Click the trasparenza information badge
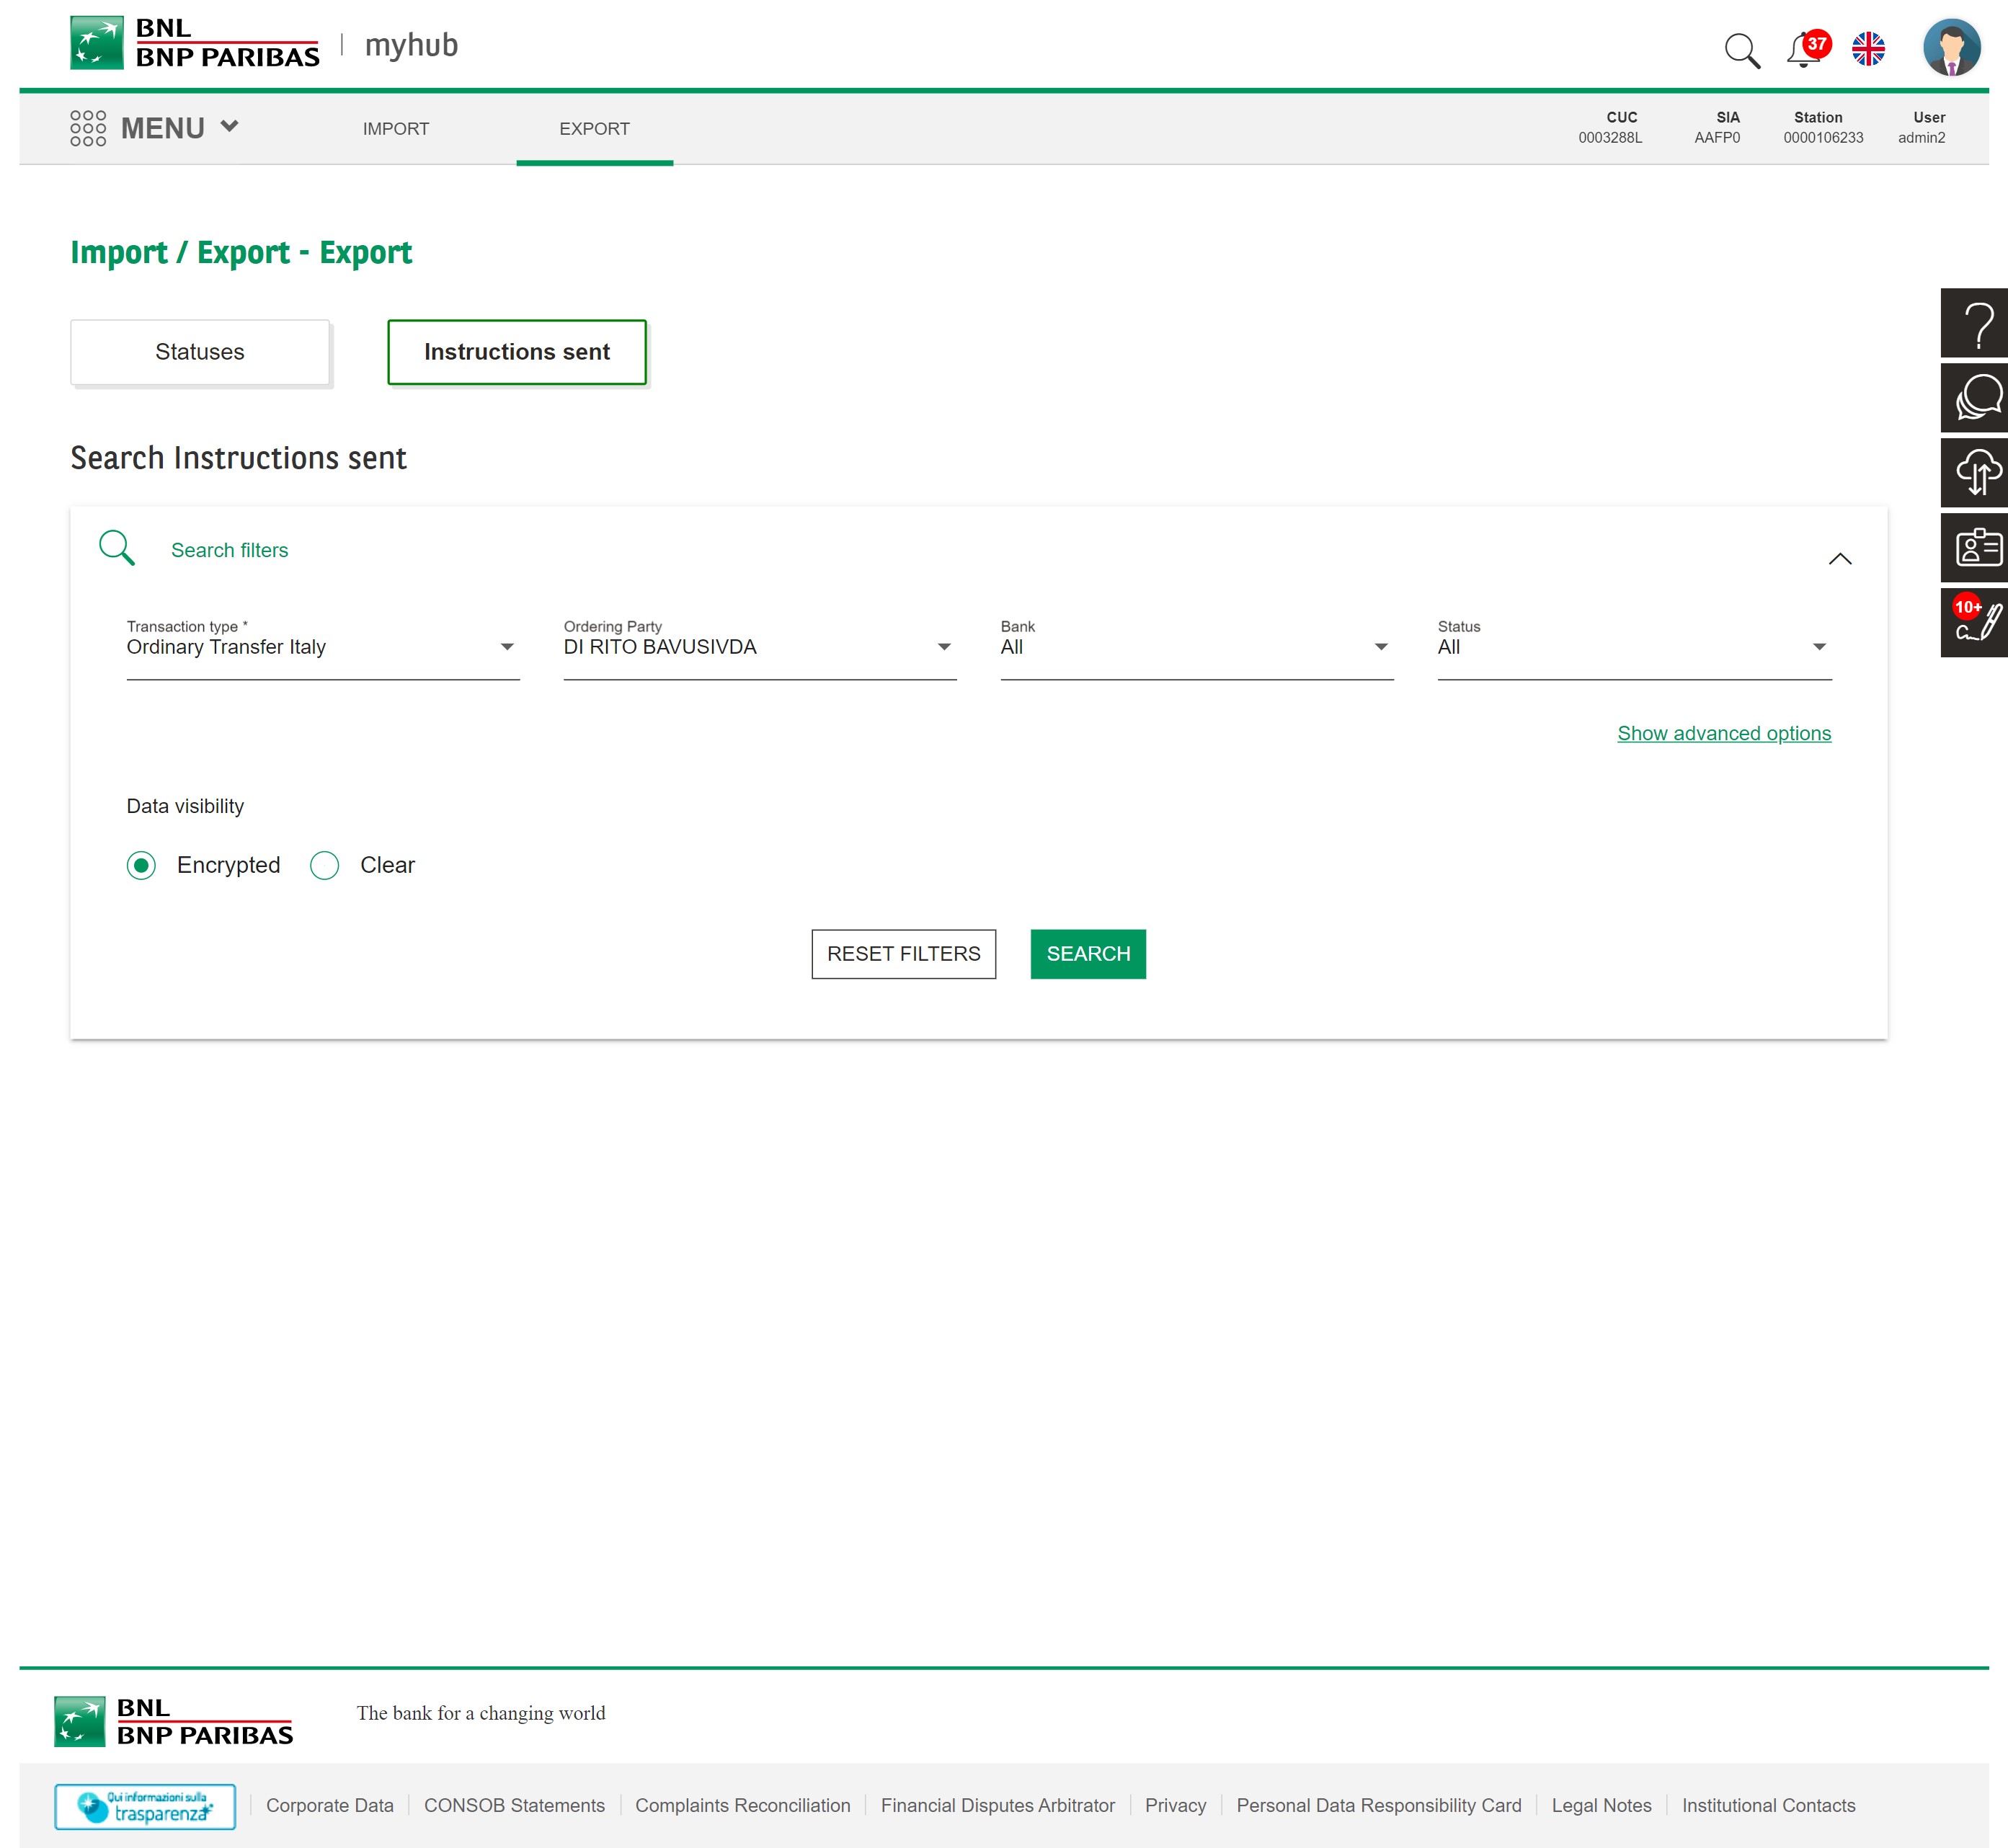This screenshot has height=1848, width=2008. [x=145, y=1806]
